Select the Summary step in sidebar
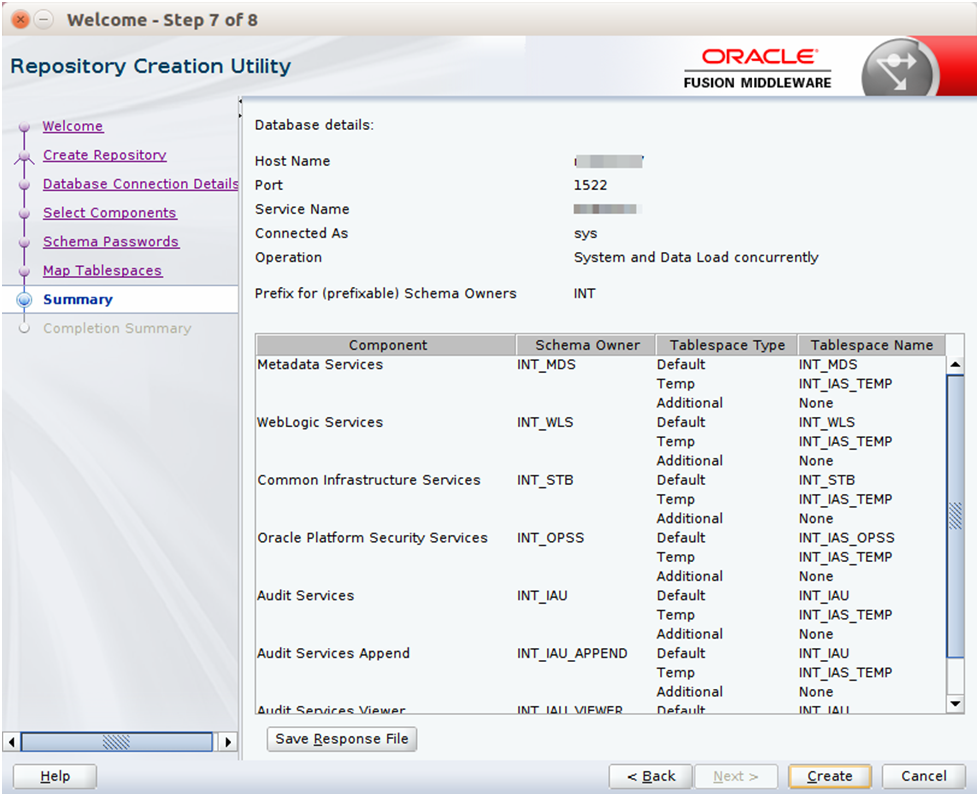 click(x=77, y=299)
